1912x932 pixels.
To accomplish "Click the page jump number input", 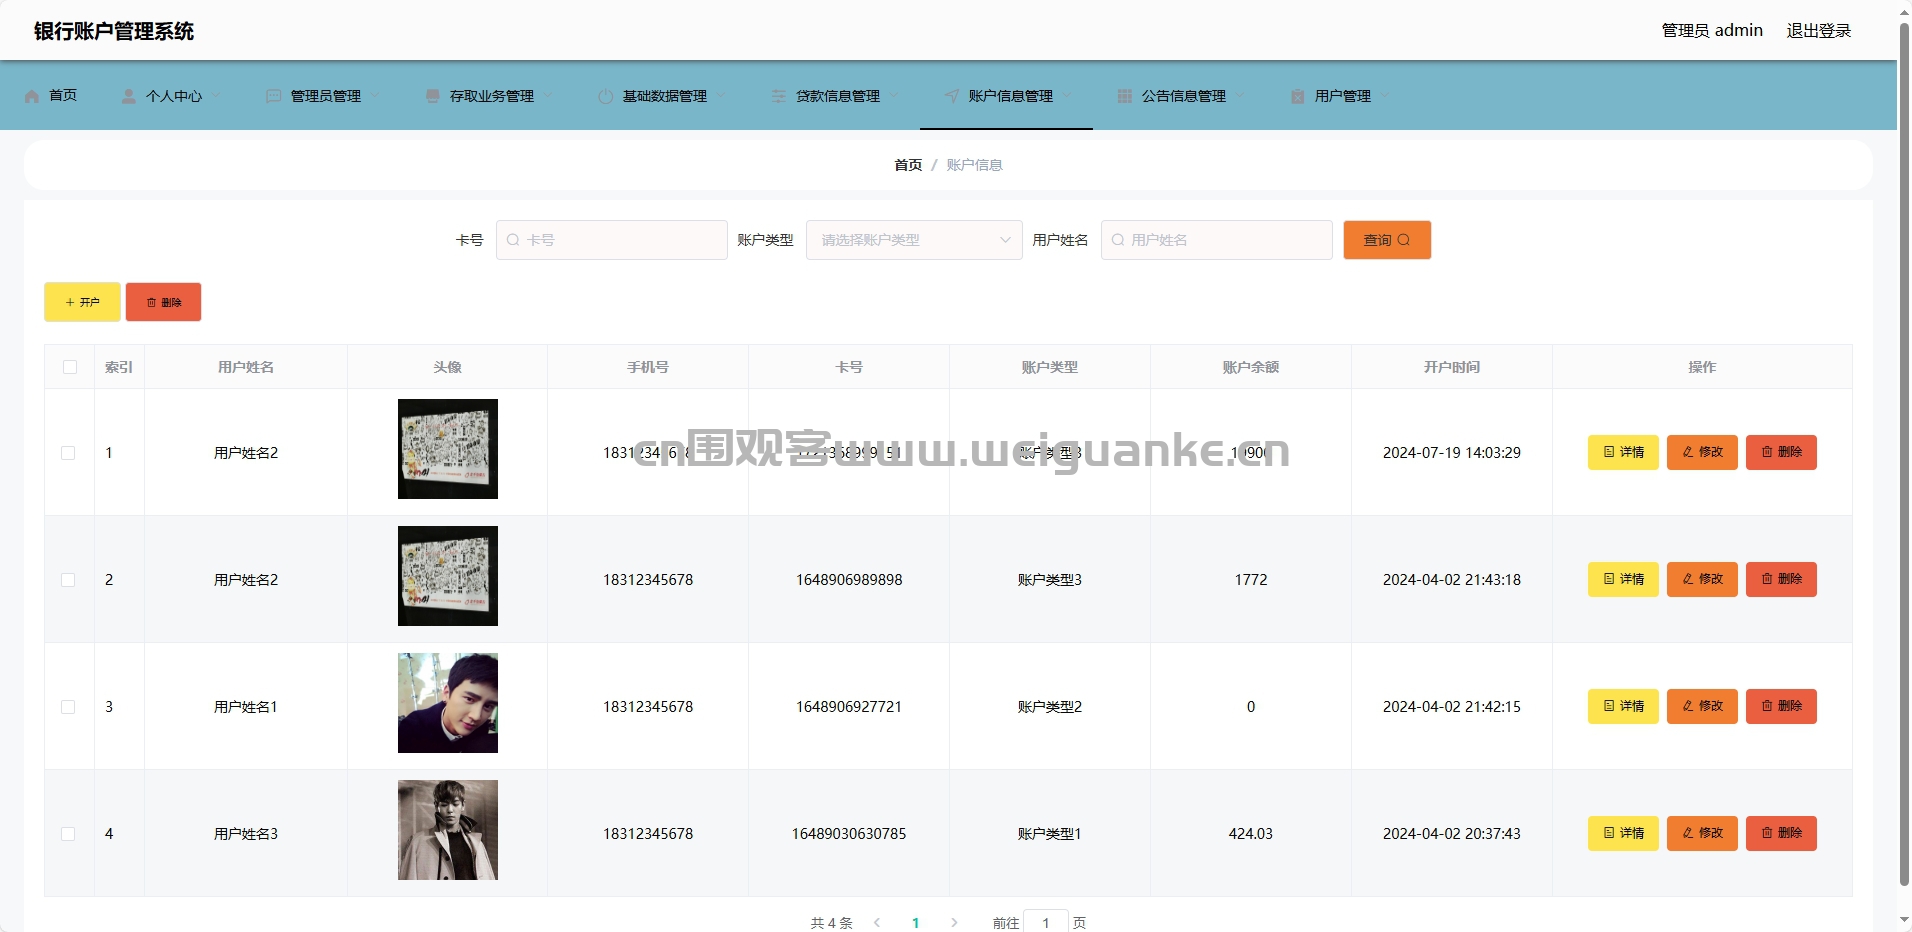I will coord(1046,923).
